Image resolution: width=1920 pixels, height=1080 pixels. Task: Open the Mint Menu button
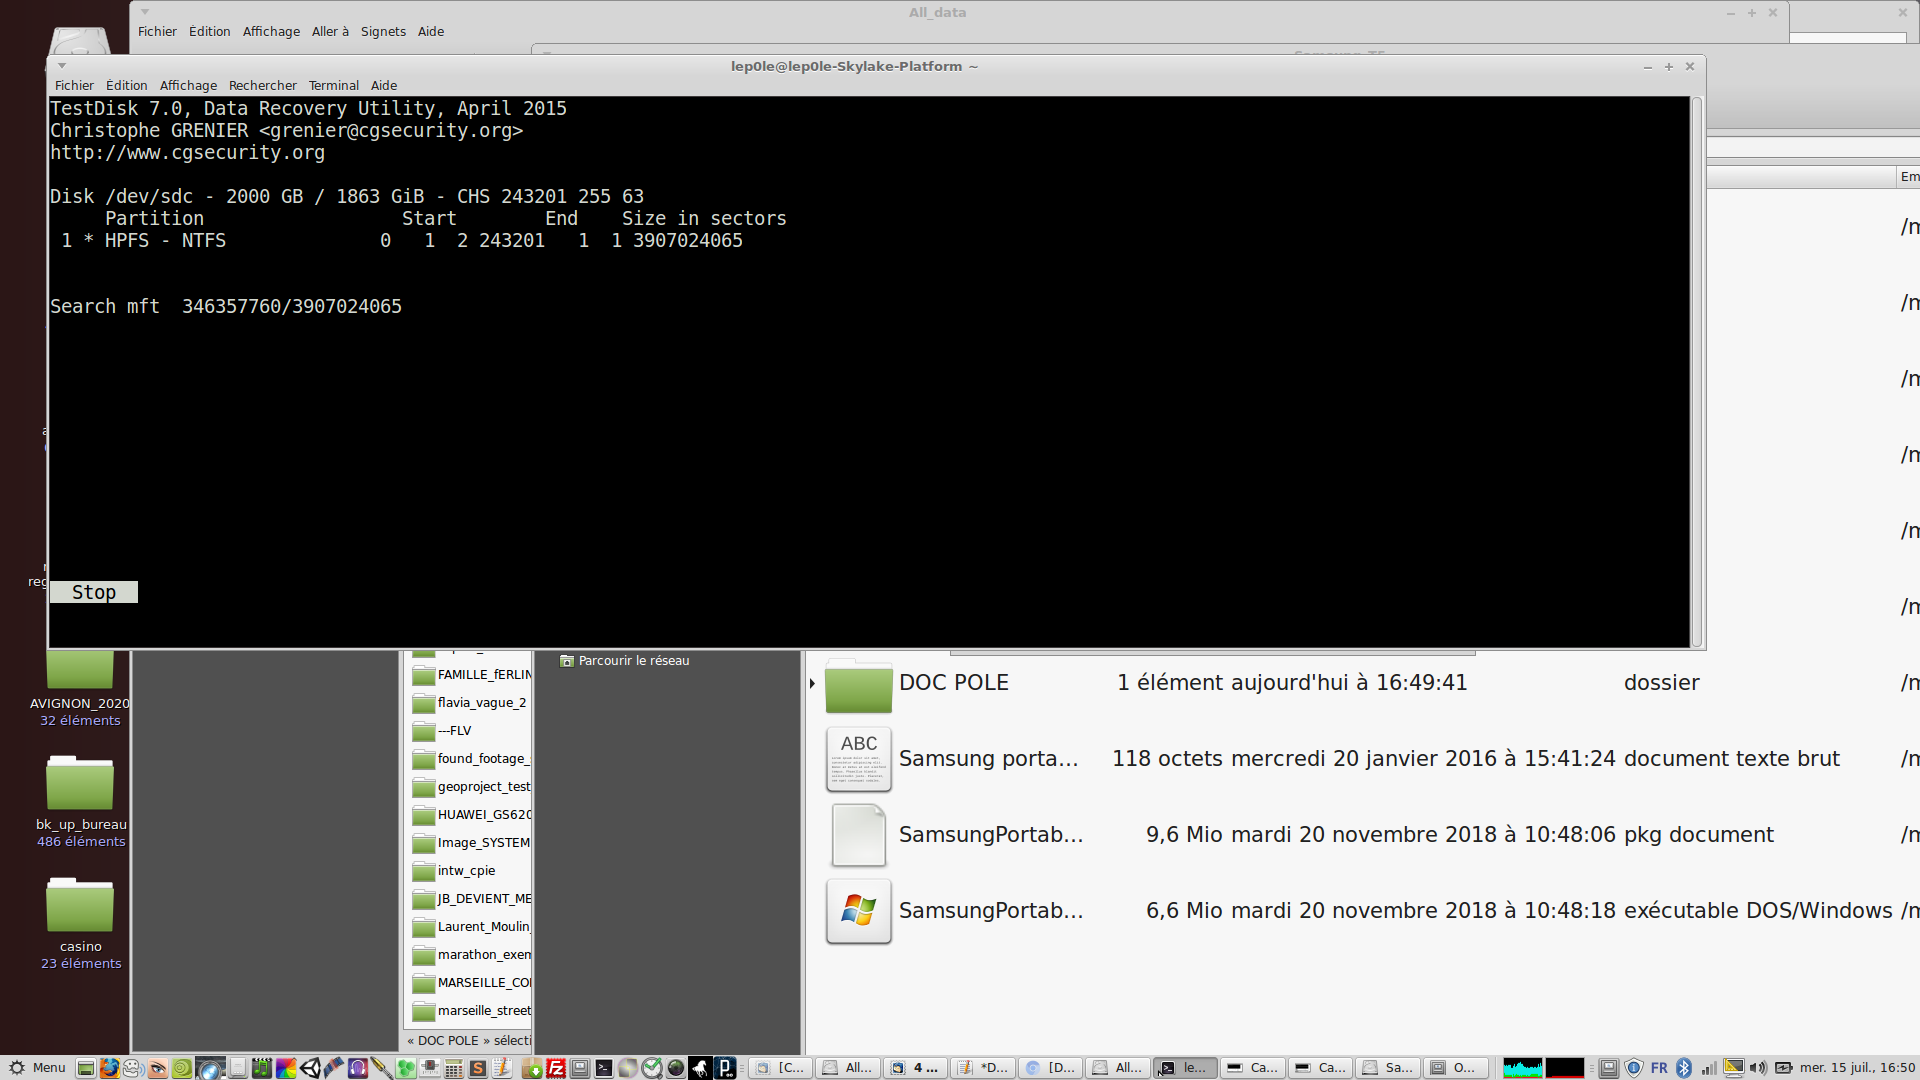tap(38, 1068)
